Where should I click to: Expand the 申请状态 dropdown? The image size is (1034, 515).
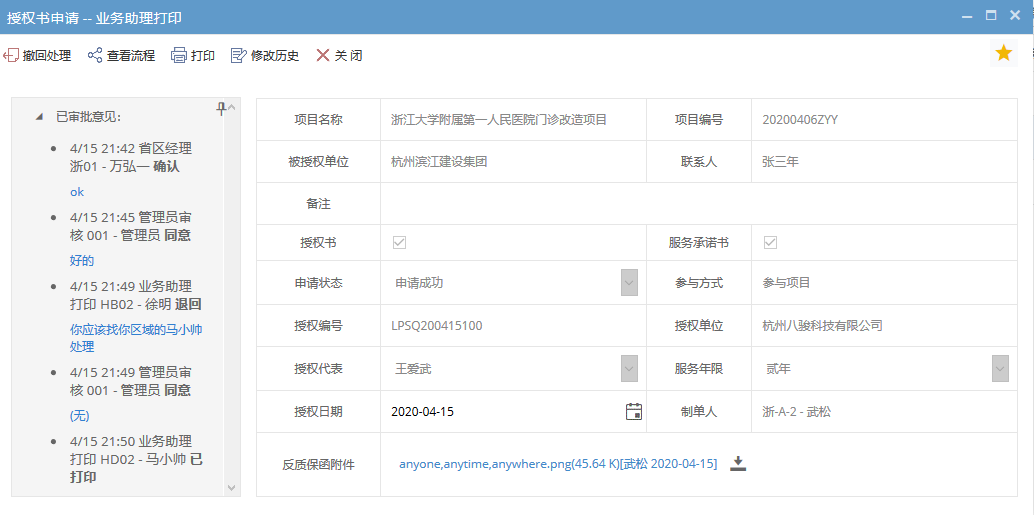(629, 283)
